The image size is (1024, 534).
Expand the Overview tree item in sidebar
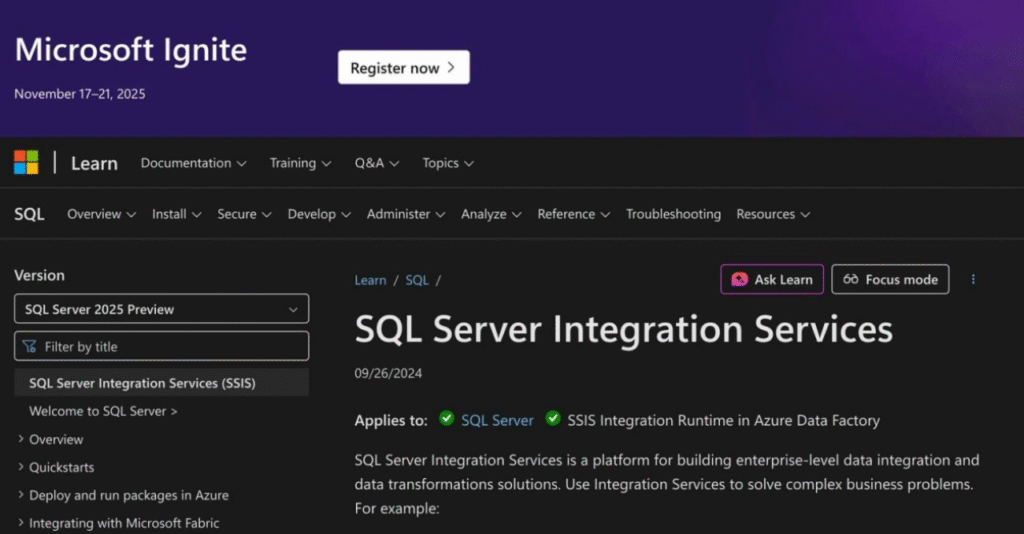tap(56, 439)
